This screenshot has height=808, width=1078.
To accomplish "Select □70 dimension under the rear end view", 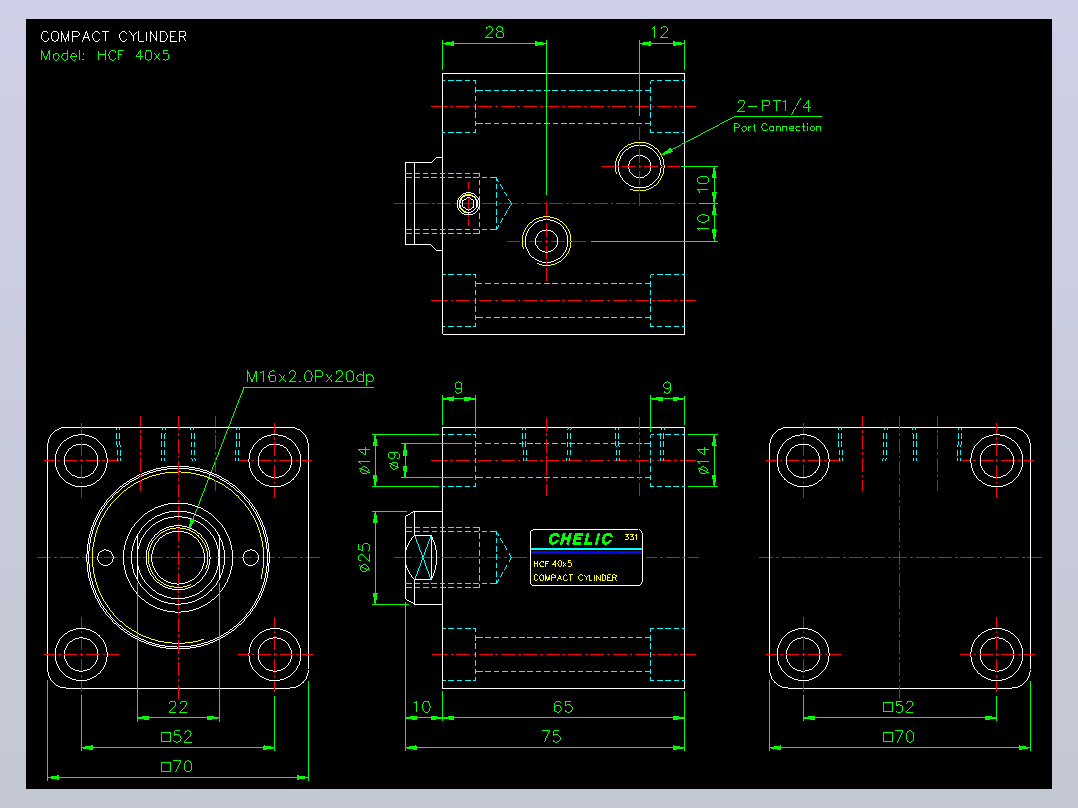I will [899, 736].
